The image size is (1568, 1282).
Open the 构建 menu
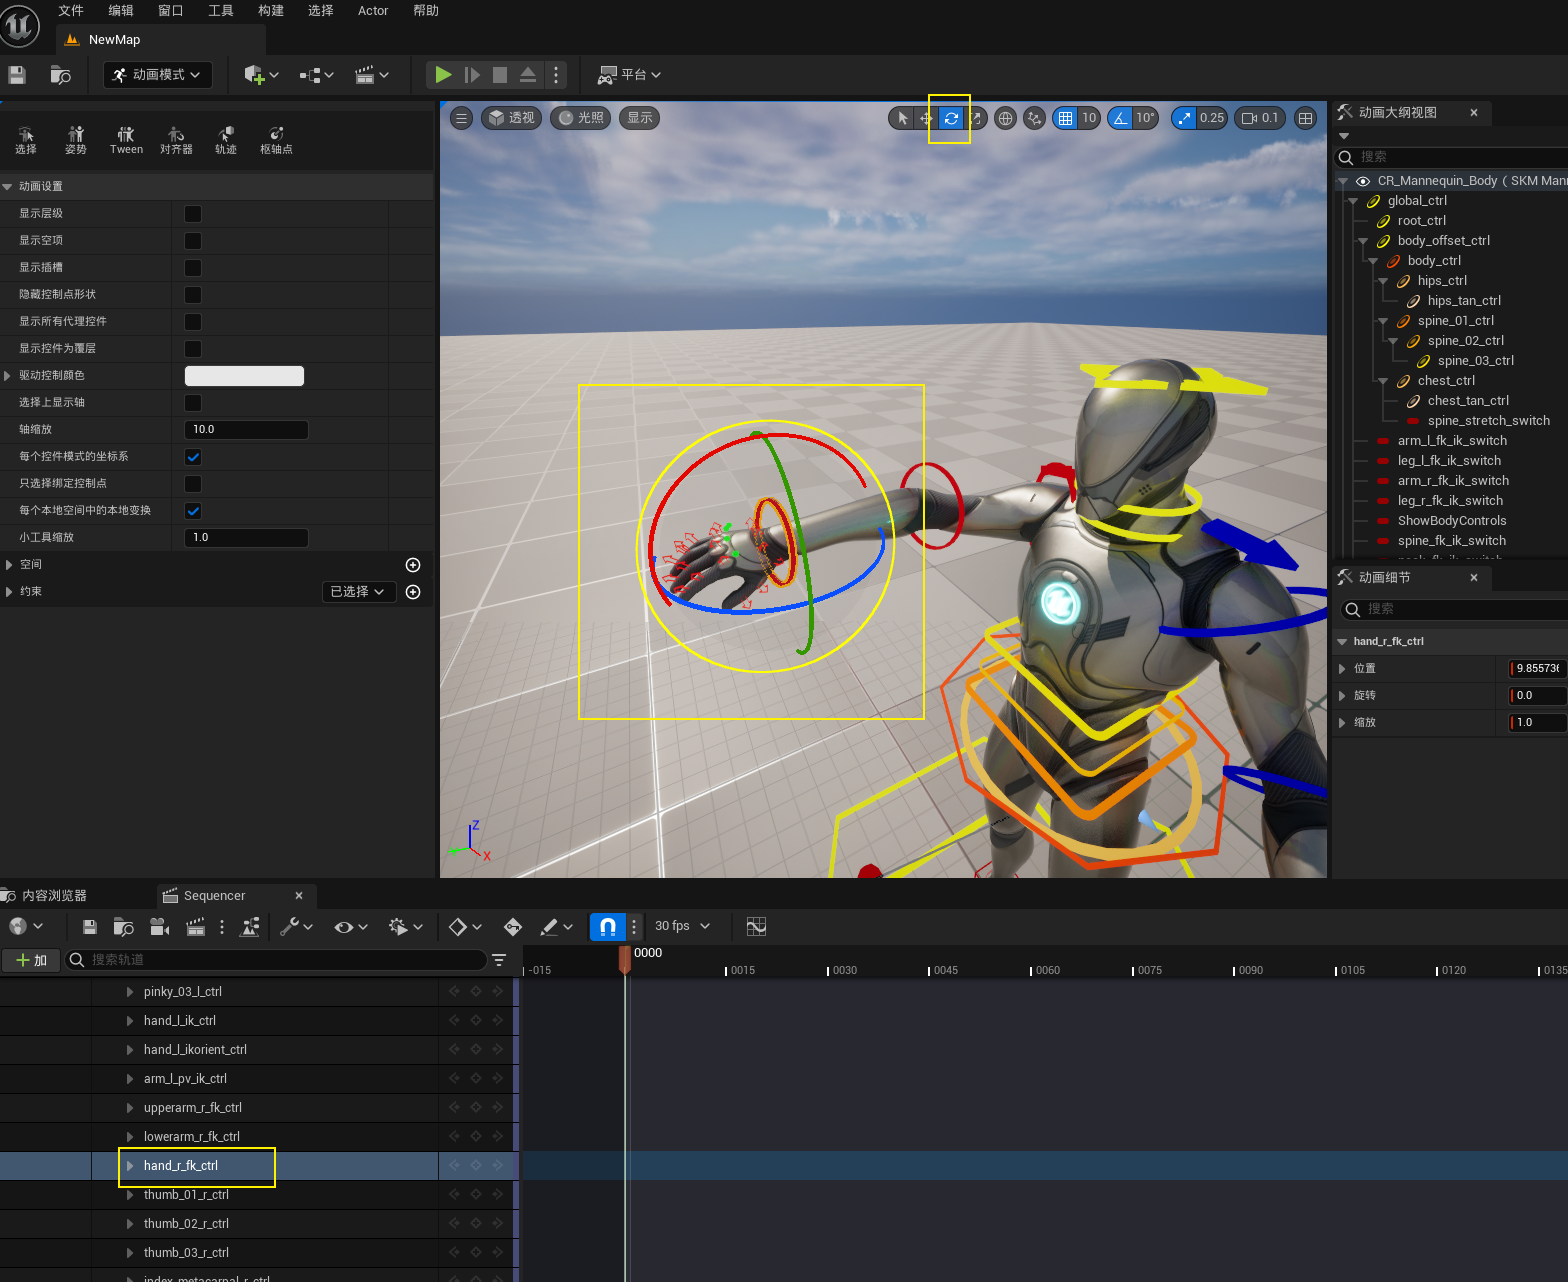coord(270,11)
